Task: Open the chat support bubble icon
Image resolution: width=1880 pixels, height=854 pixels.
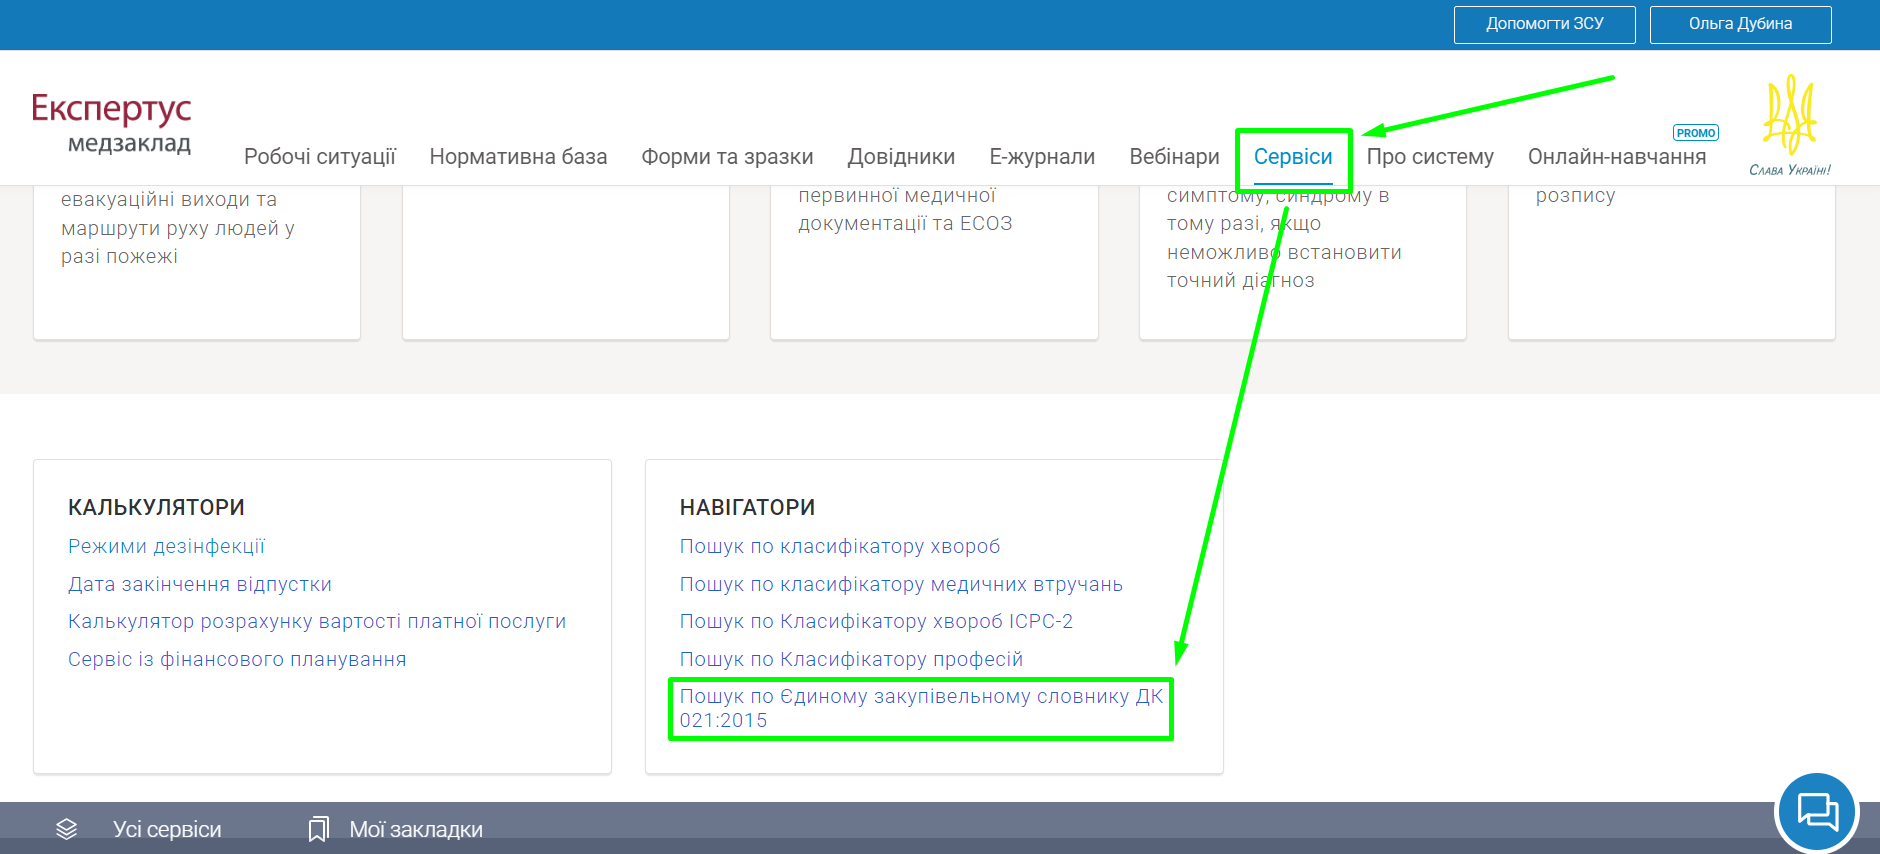Action: (x=1816, y=811)
